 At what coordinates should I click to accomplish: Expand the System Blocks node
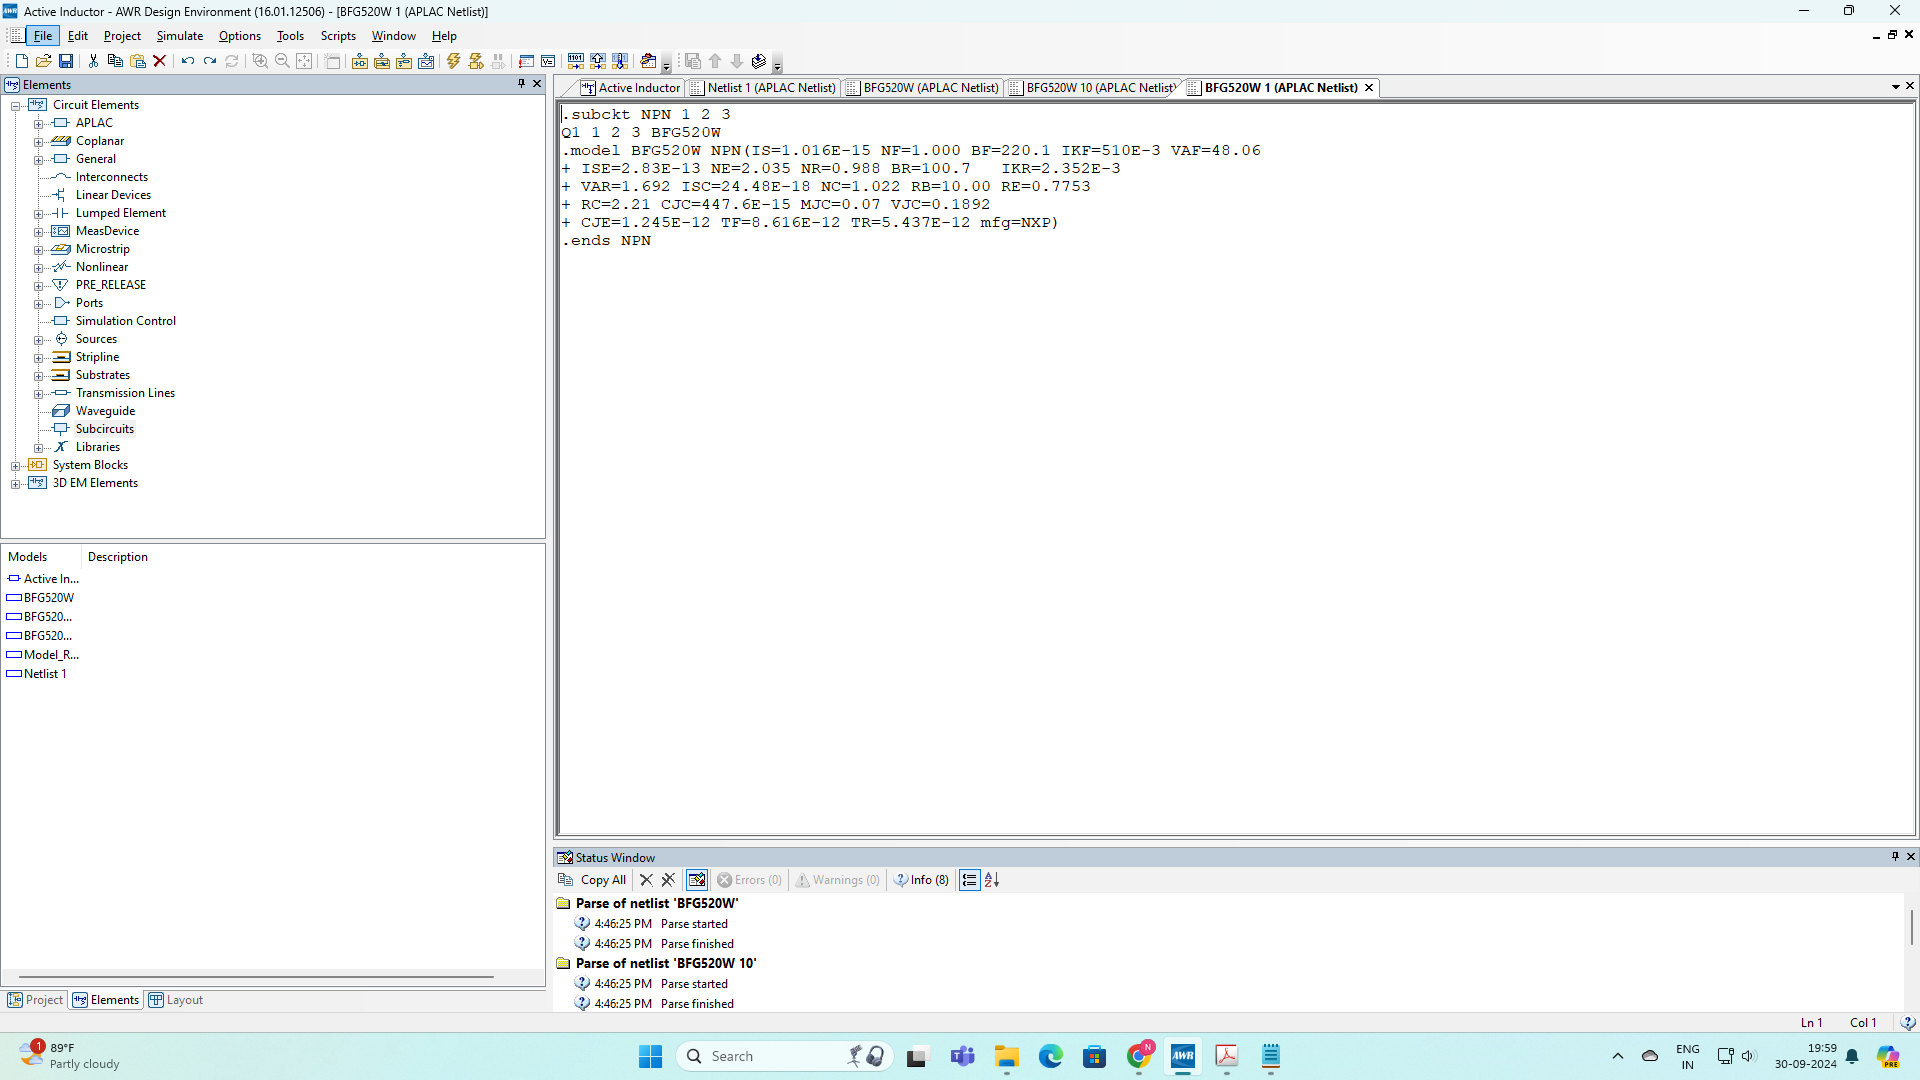16,466
